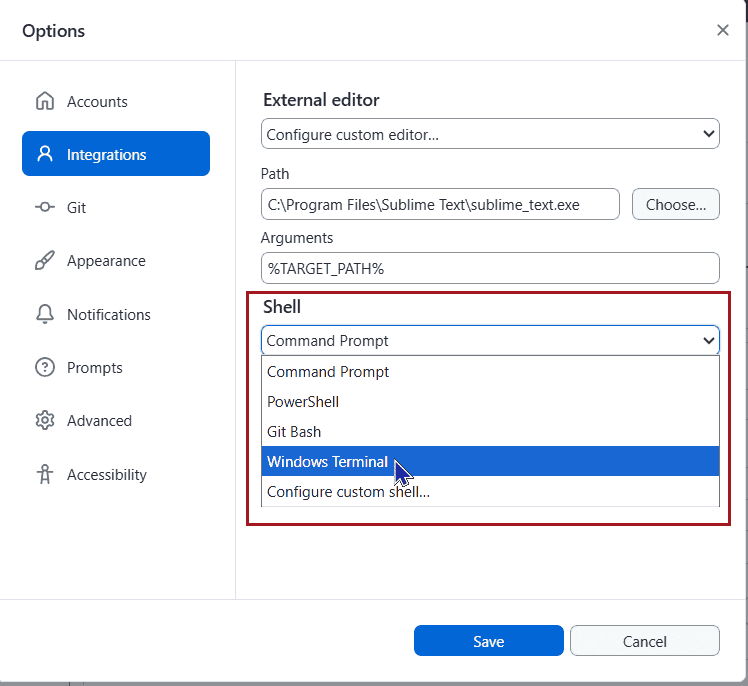
Task: Focus the Arguments field with %TARGET_PATH%
Action: click(490, 268)
